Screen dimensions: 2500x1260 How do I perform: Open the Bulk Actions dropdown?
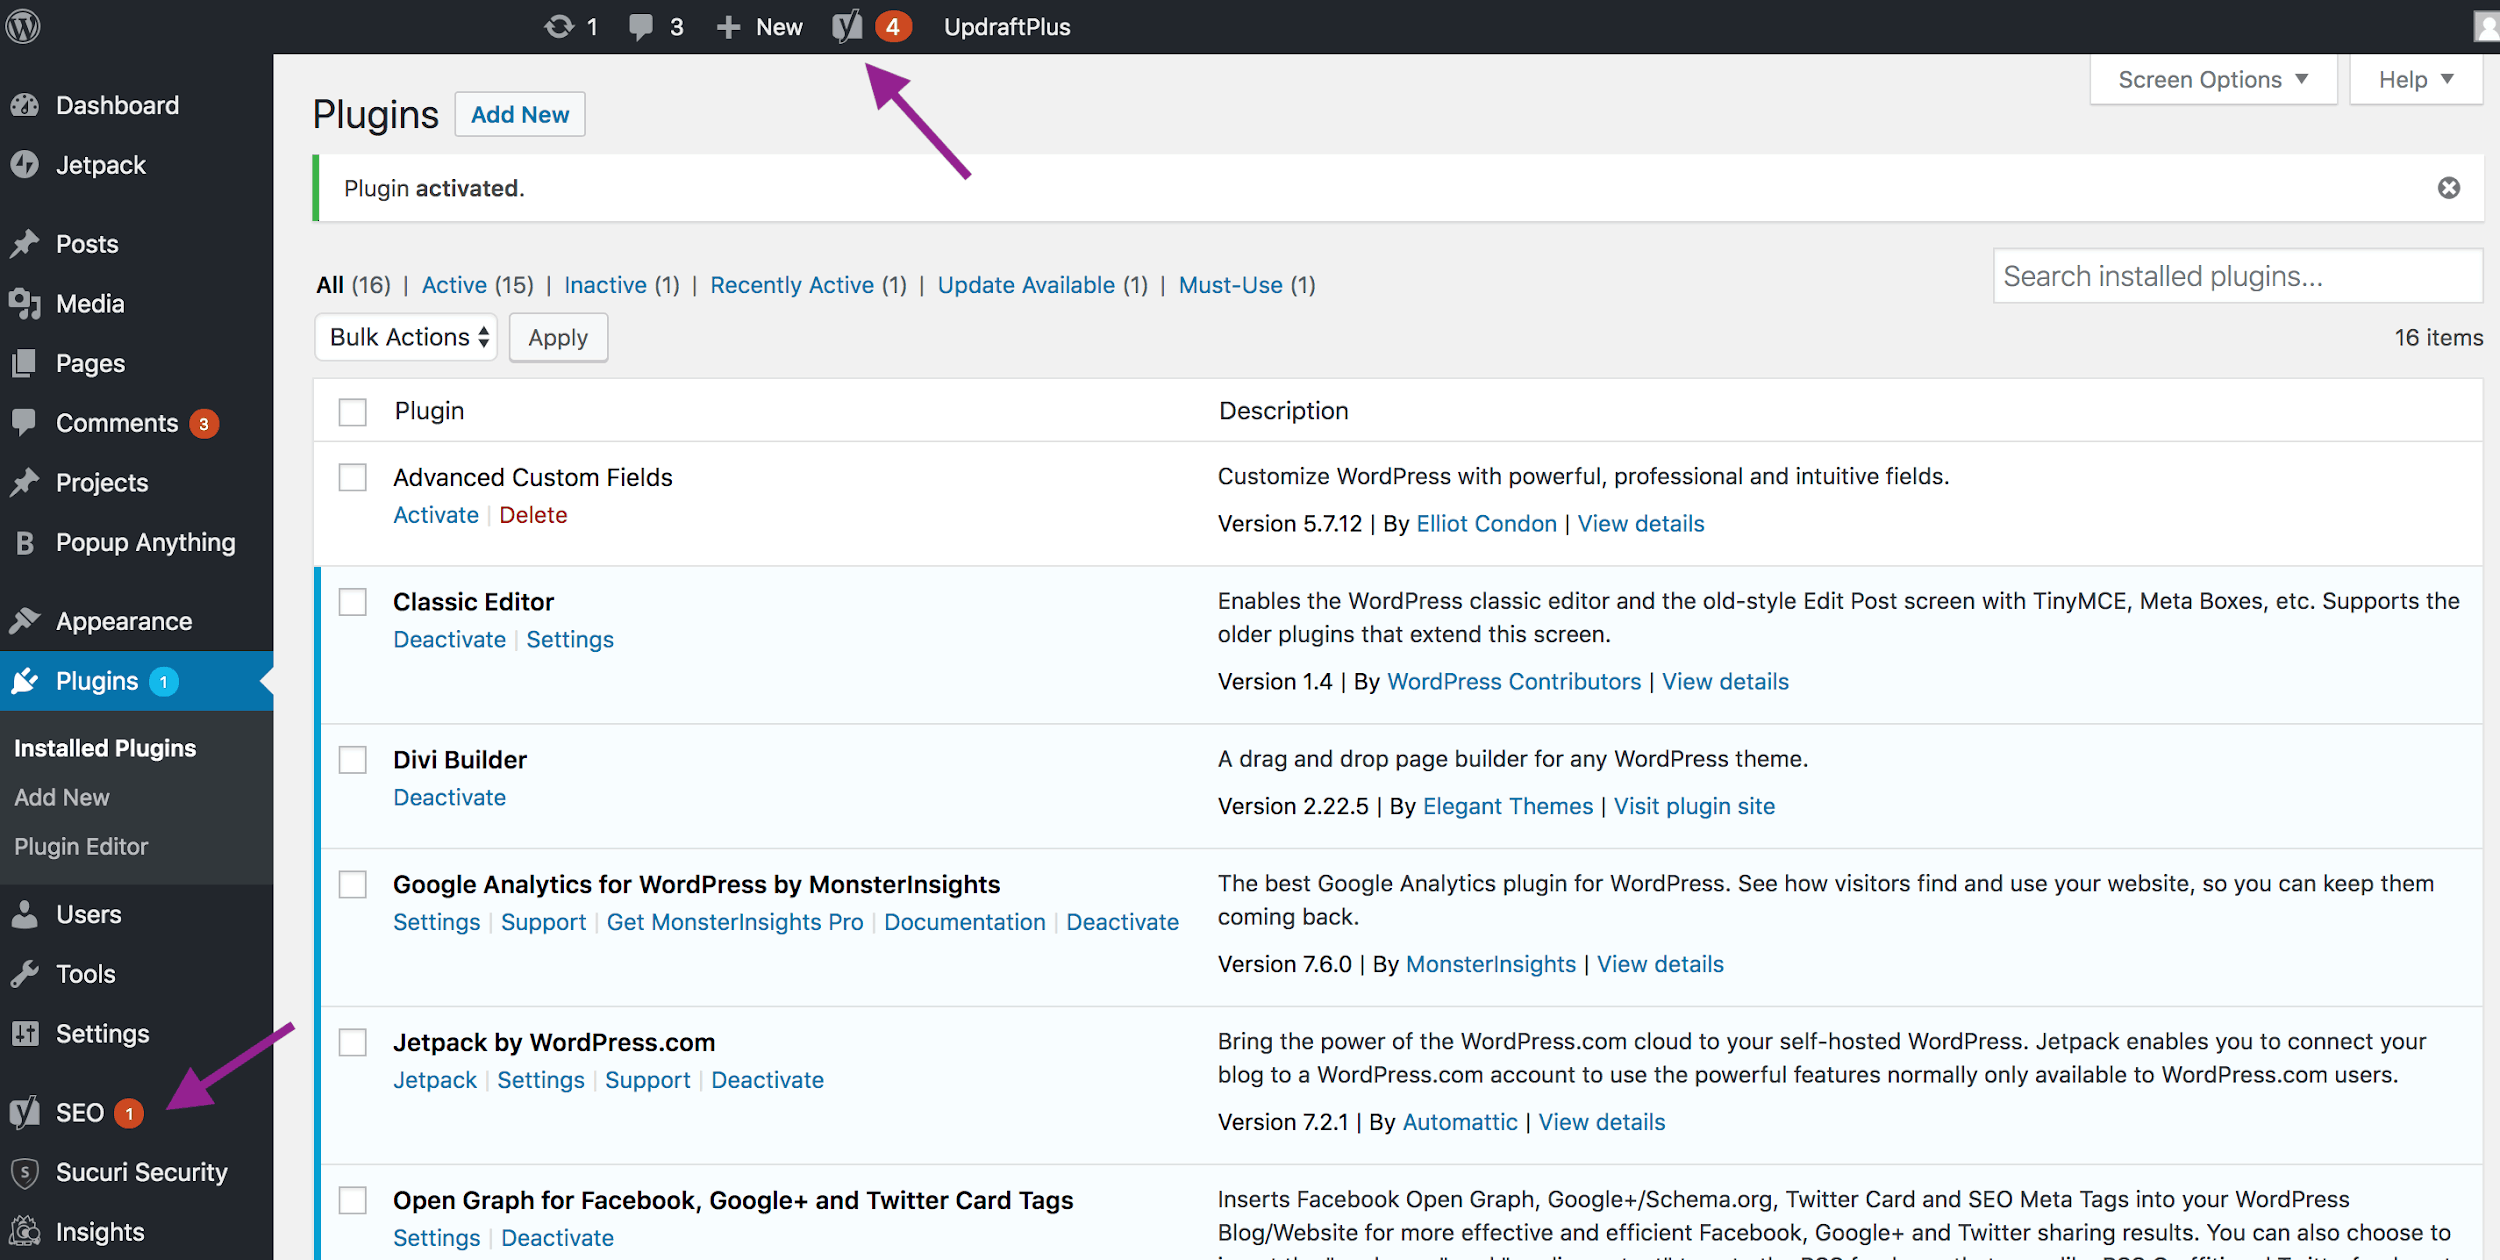pos(406,337)
